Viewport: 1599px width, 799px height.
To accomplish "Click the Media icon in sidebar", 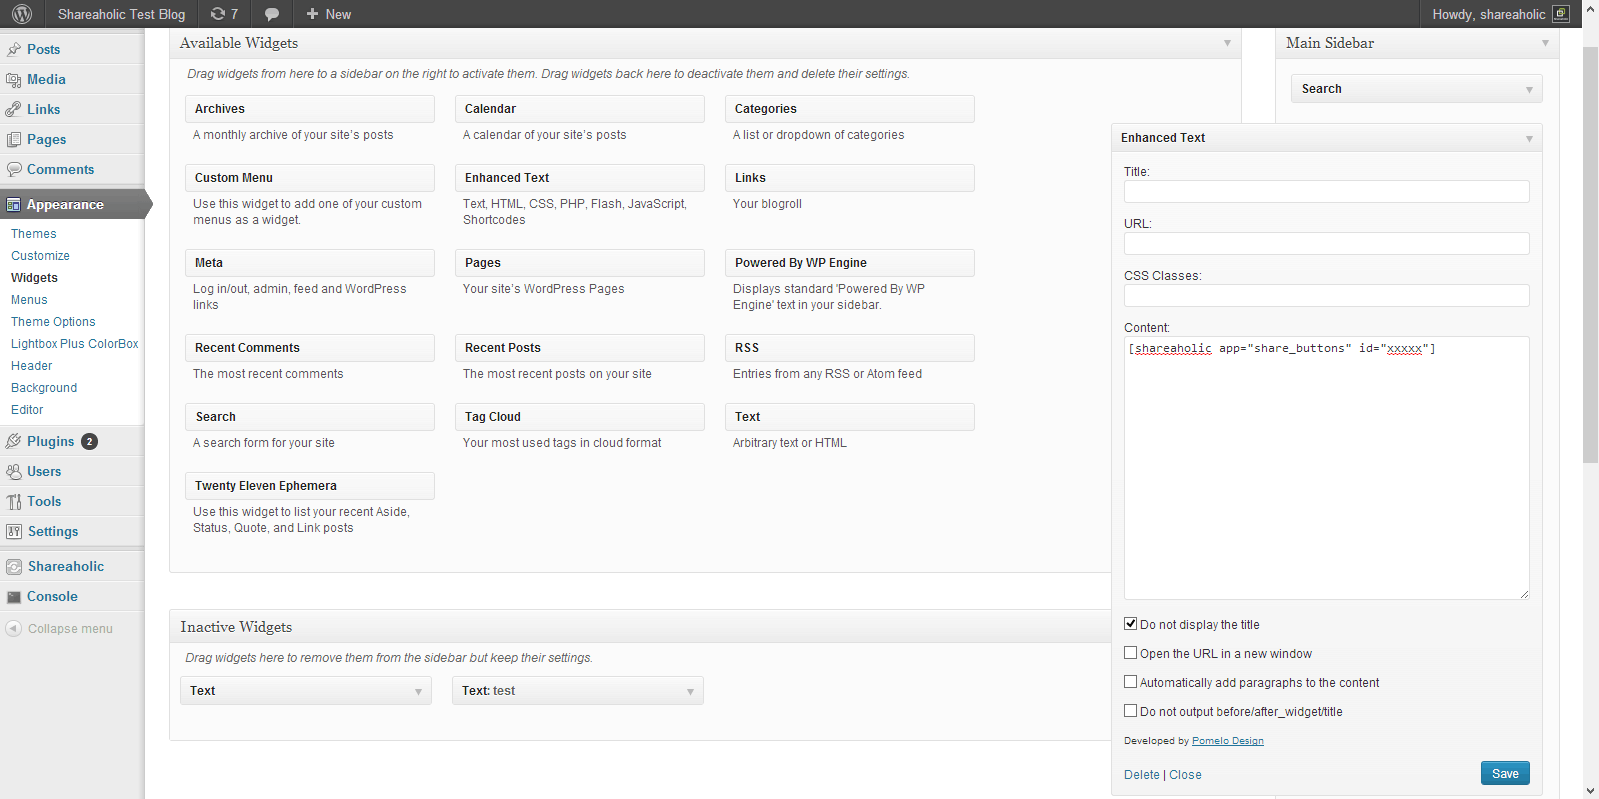I will click(x=14, y=79).
